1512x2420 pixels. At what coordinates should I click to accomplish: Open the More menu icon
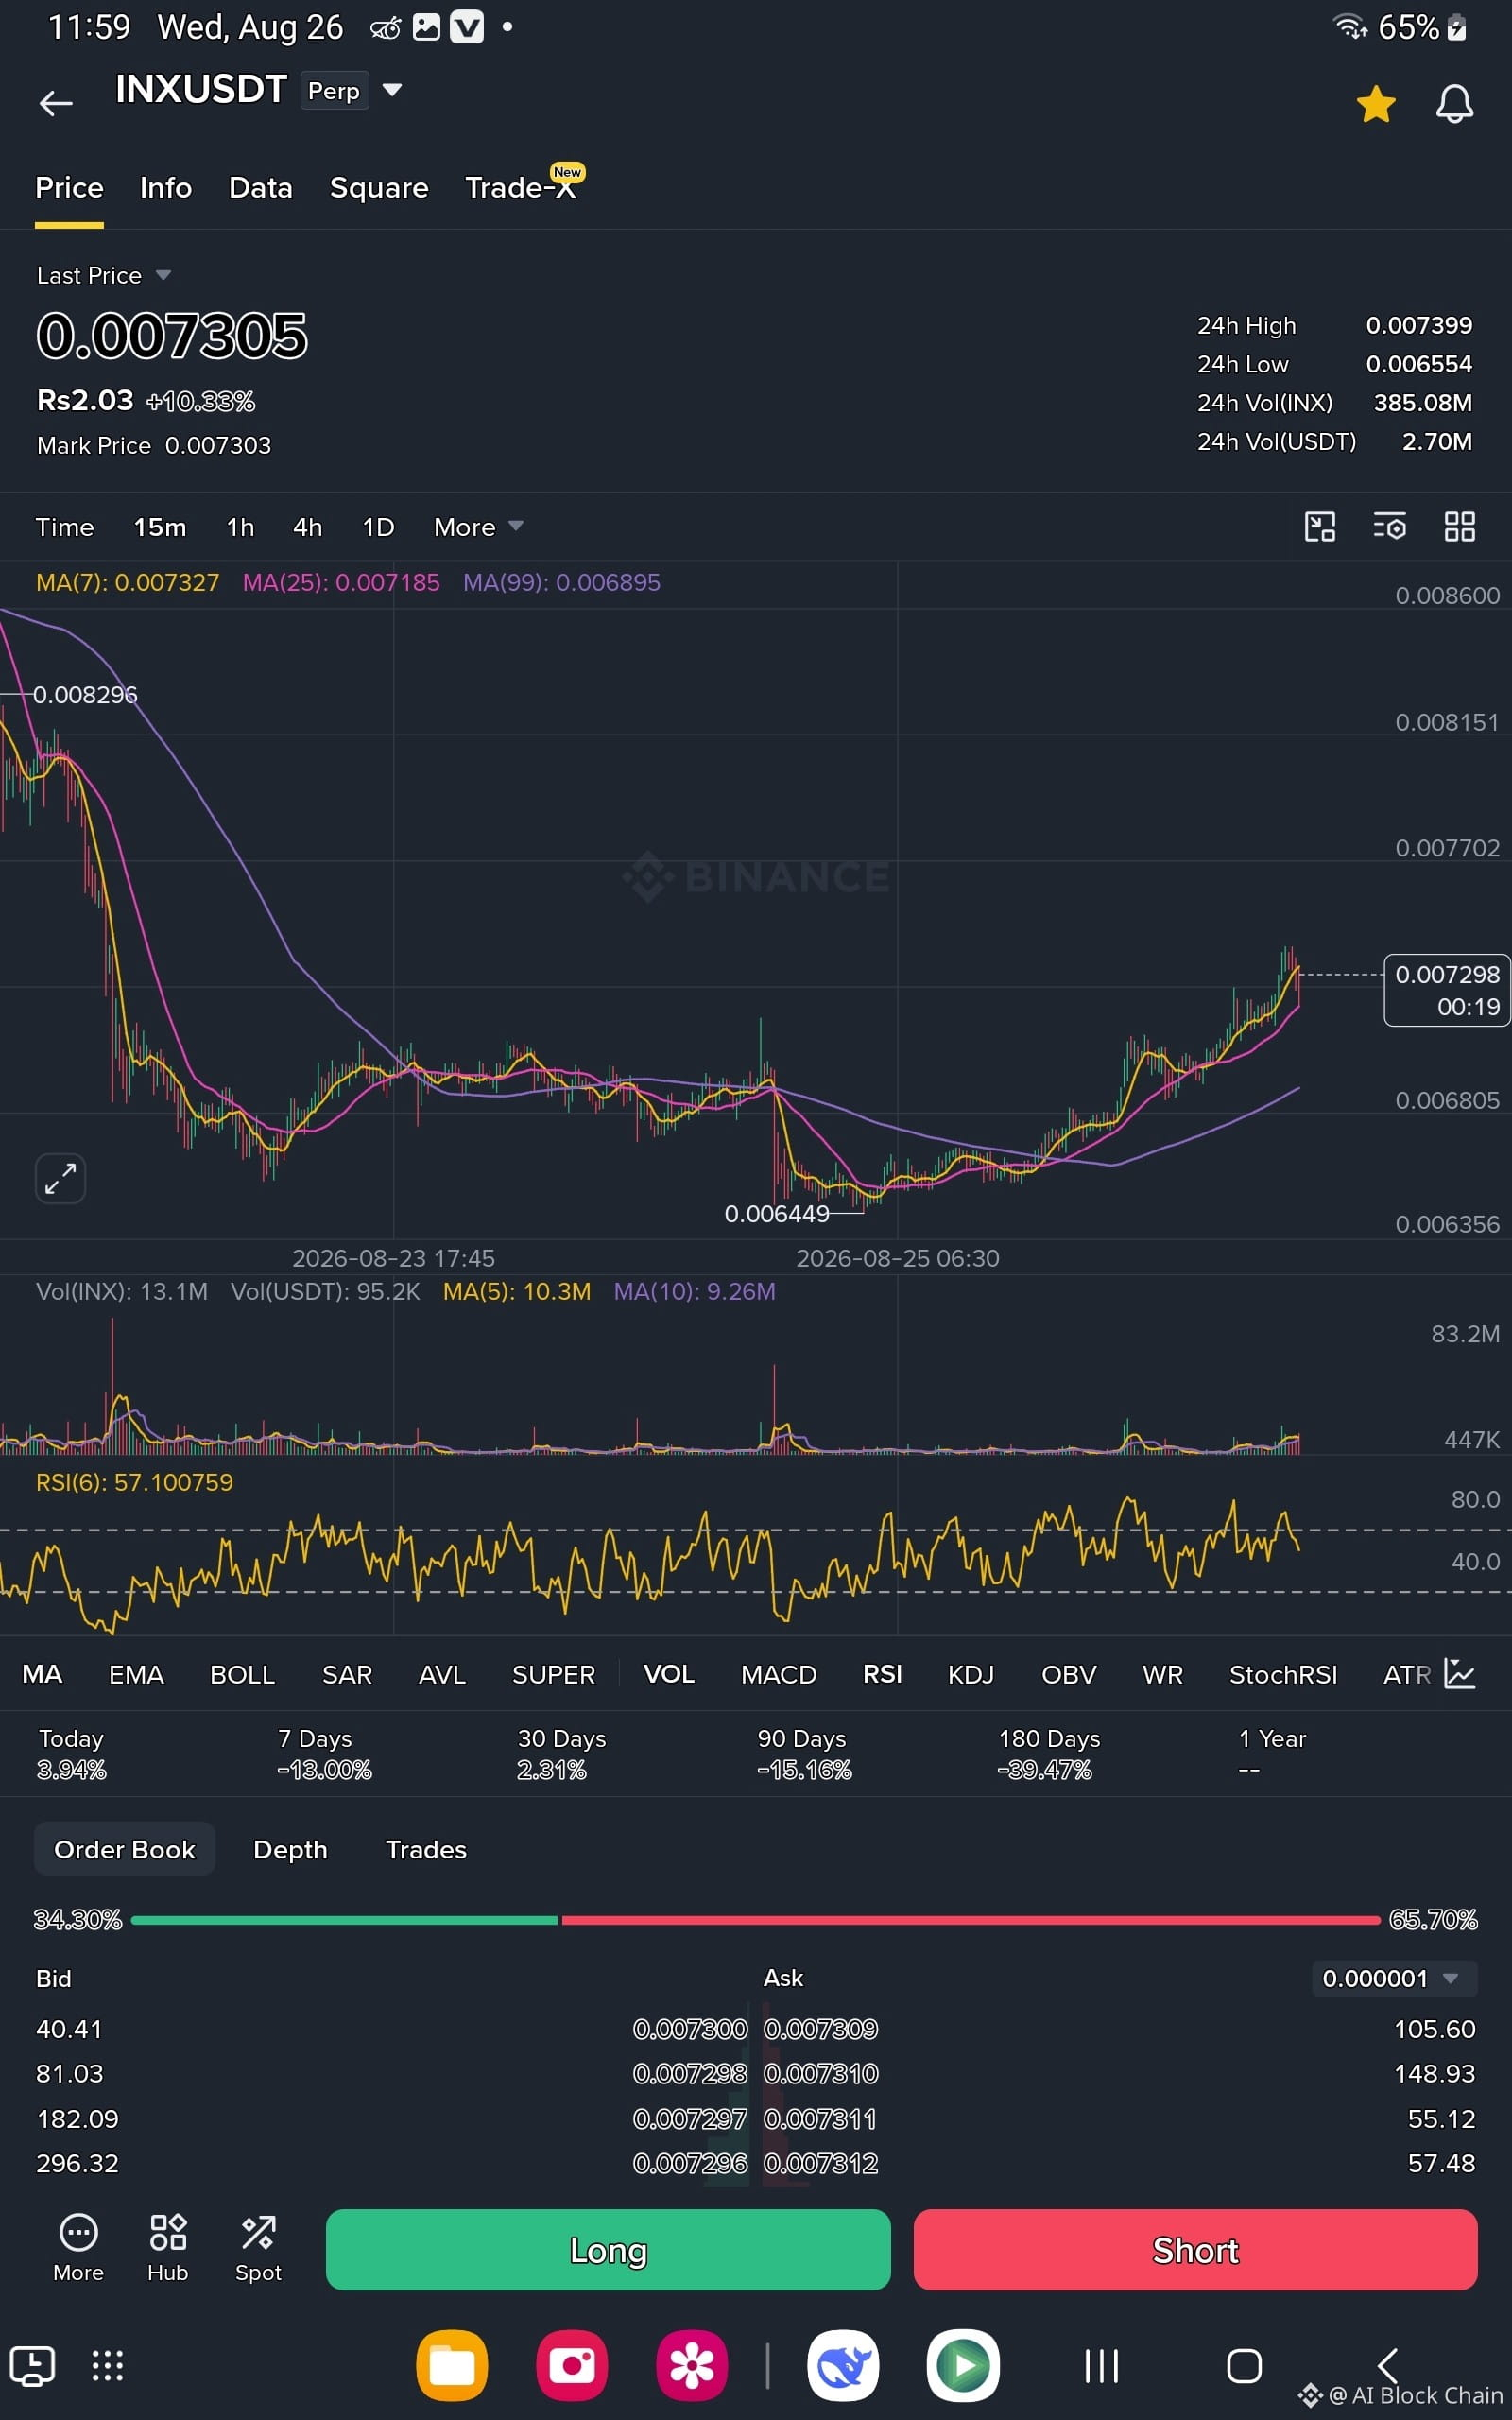click(x=78, y=2248)
